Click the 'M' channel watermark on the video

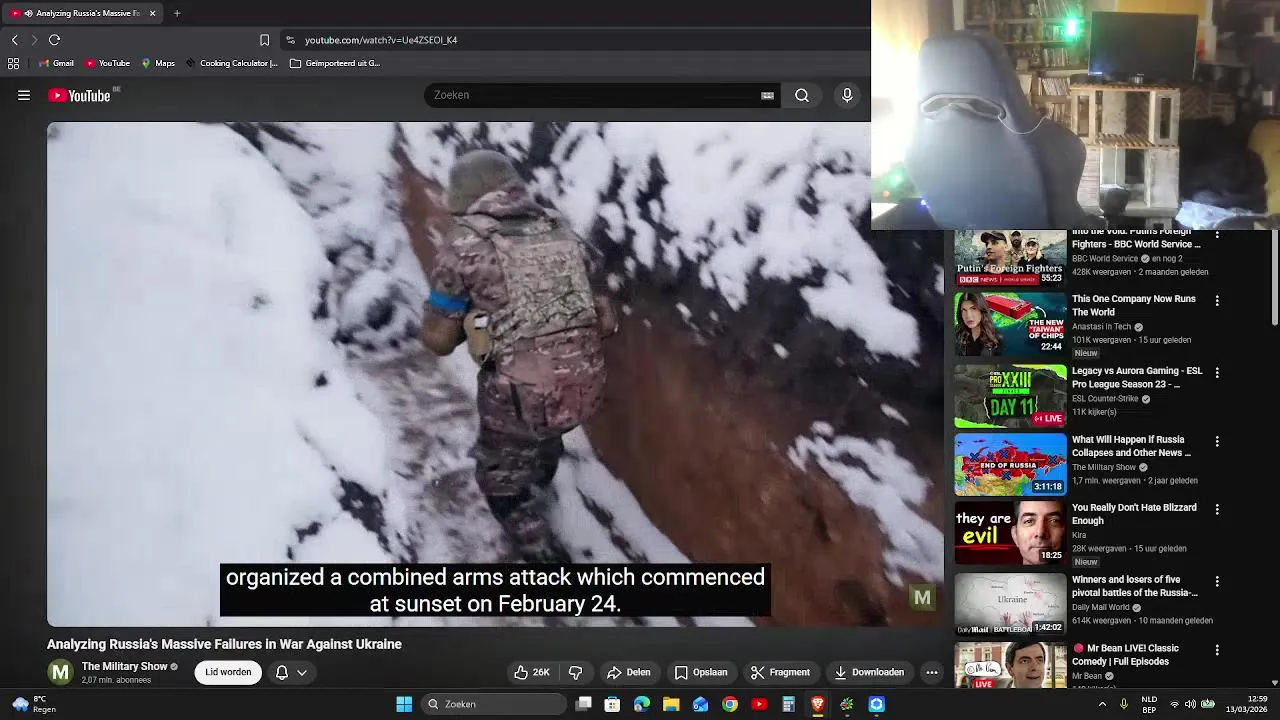[x=922, y=598]
